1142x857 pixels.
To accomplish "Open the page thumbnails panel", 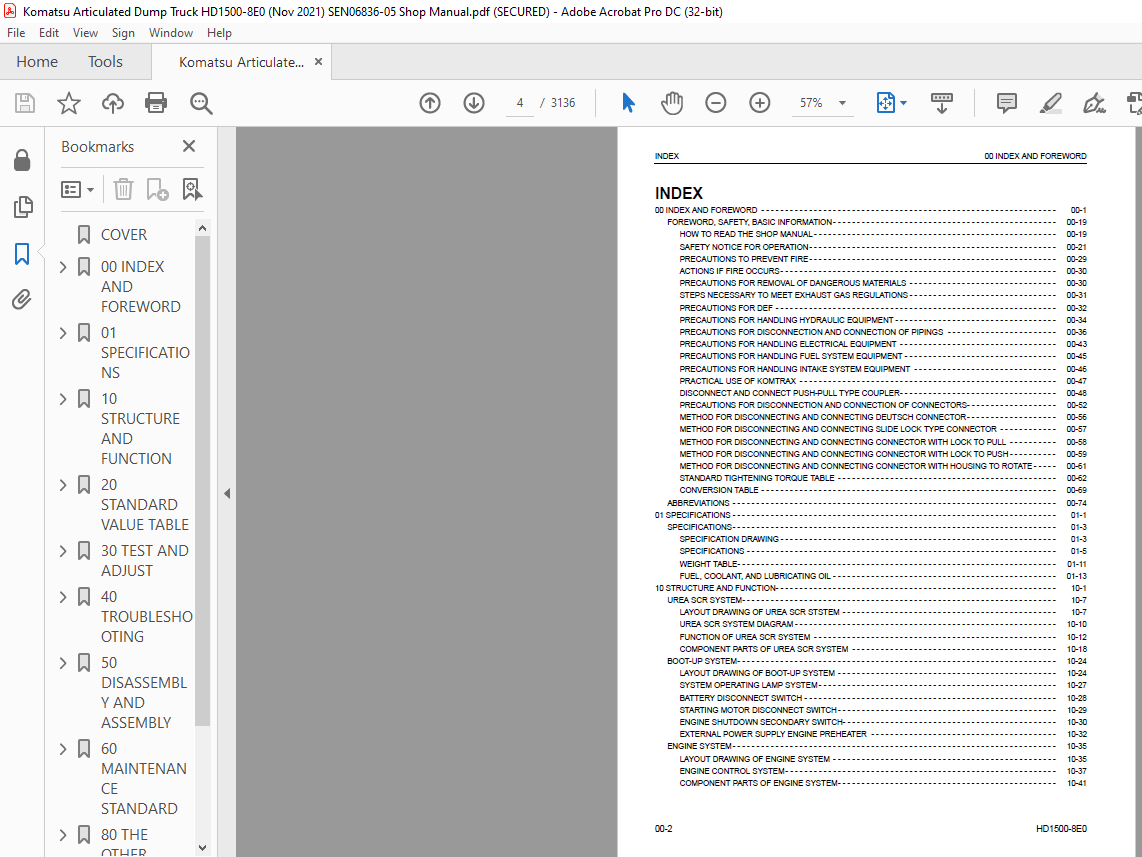I will pyautogui.click(x=23, y=207).
